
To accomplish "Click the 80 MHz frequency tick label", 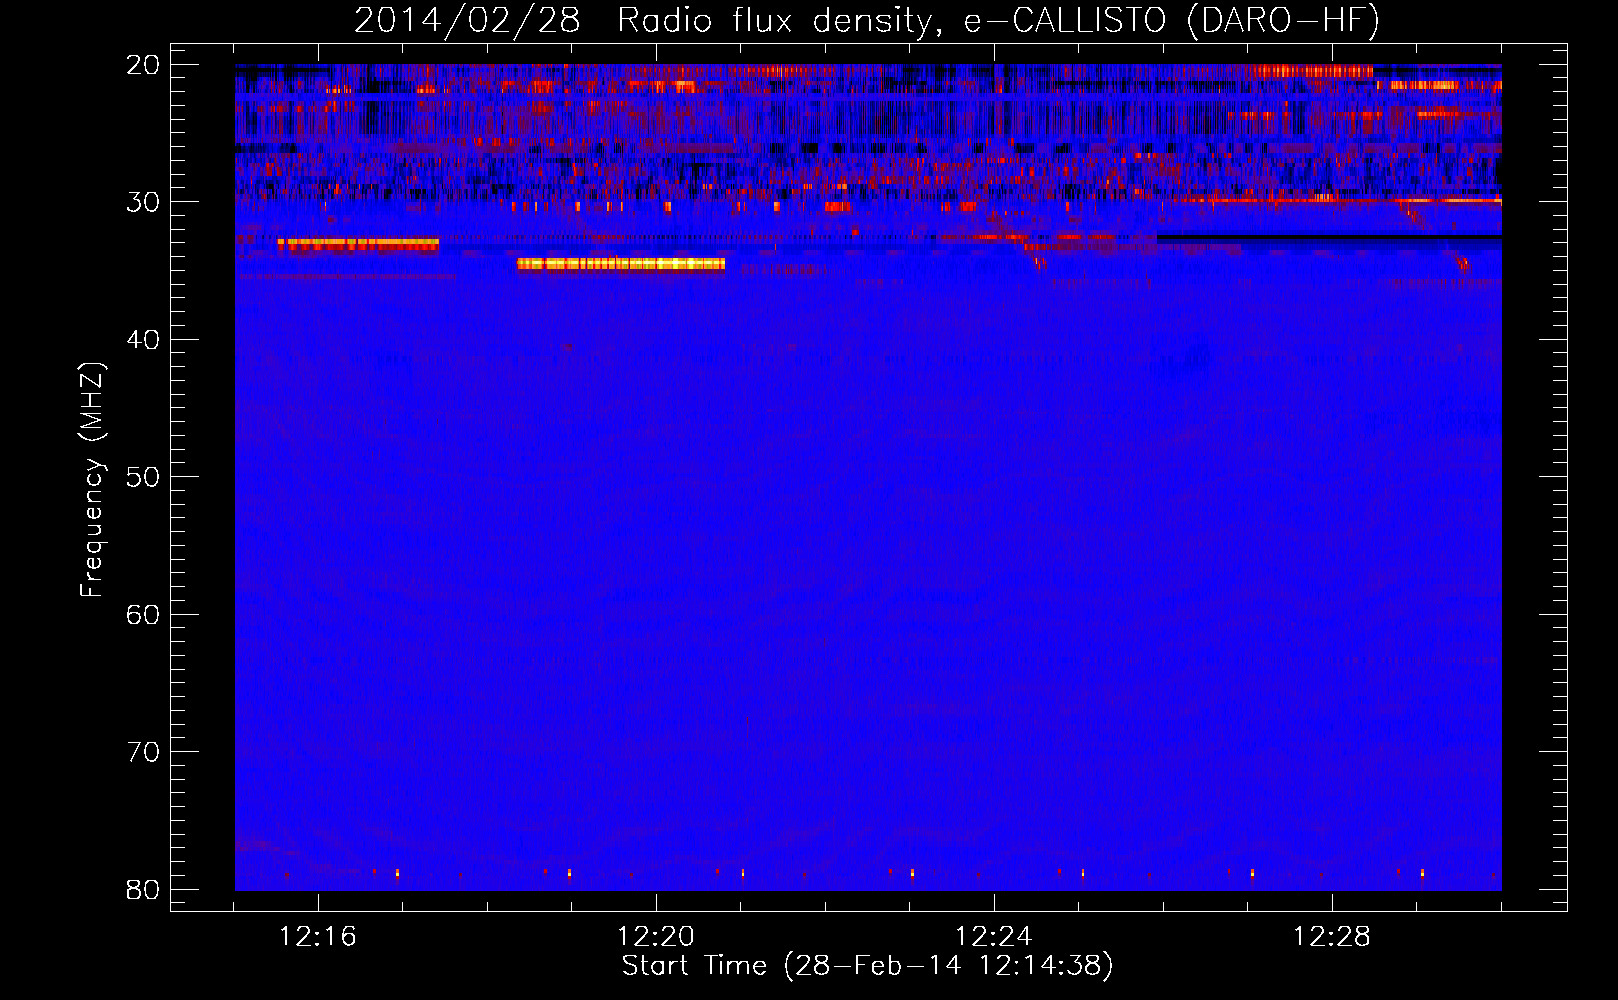I will 143,889.
